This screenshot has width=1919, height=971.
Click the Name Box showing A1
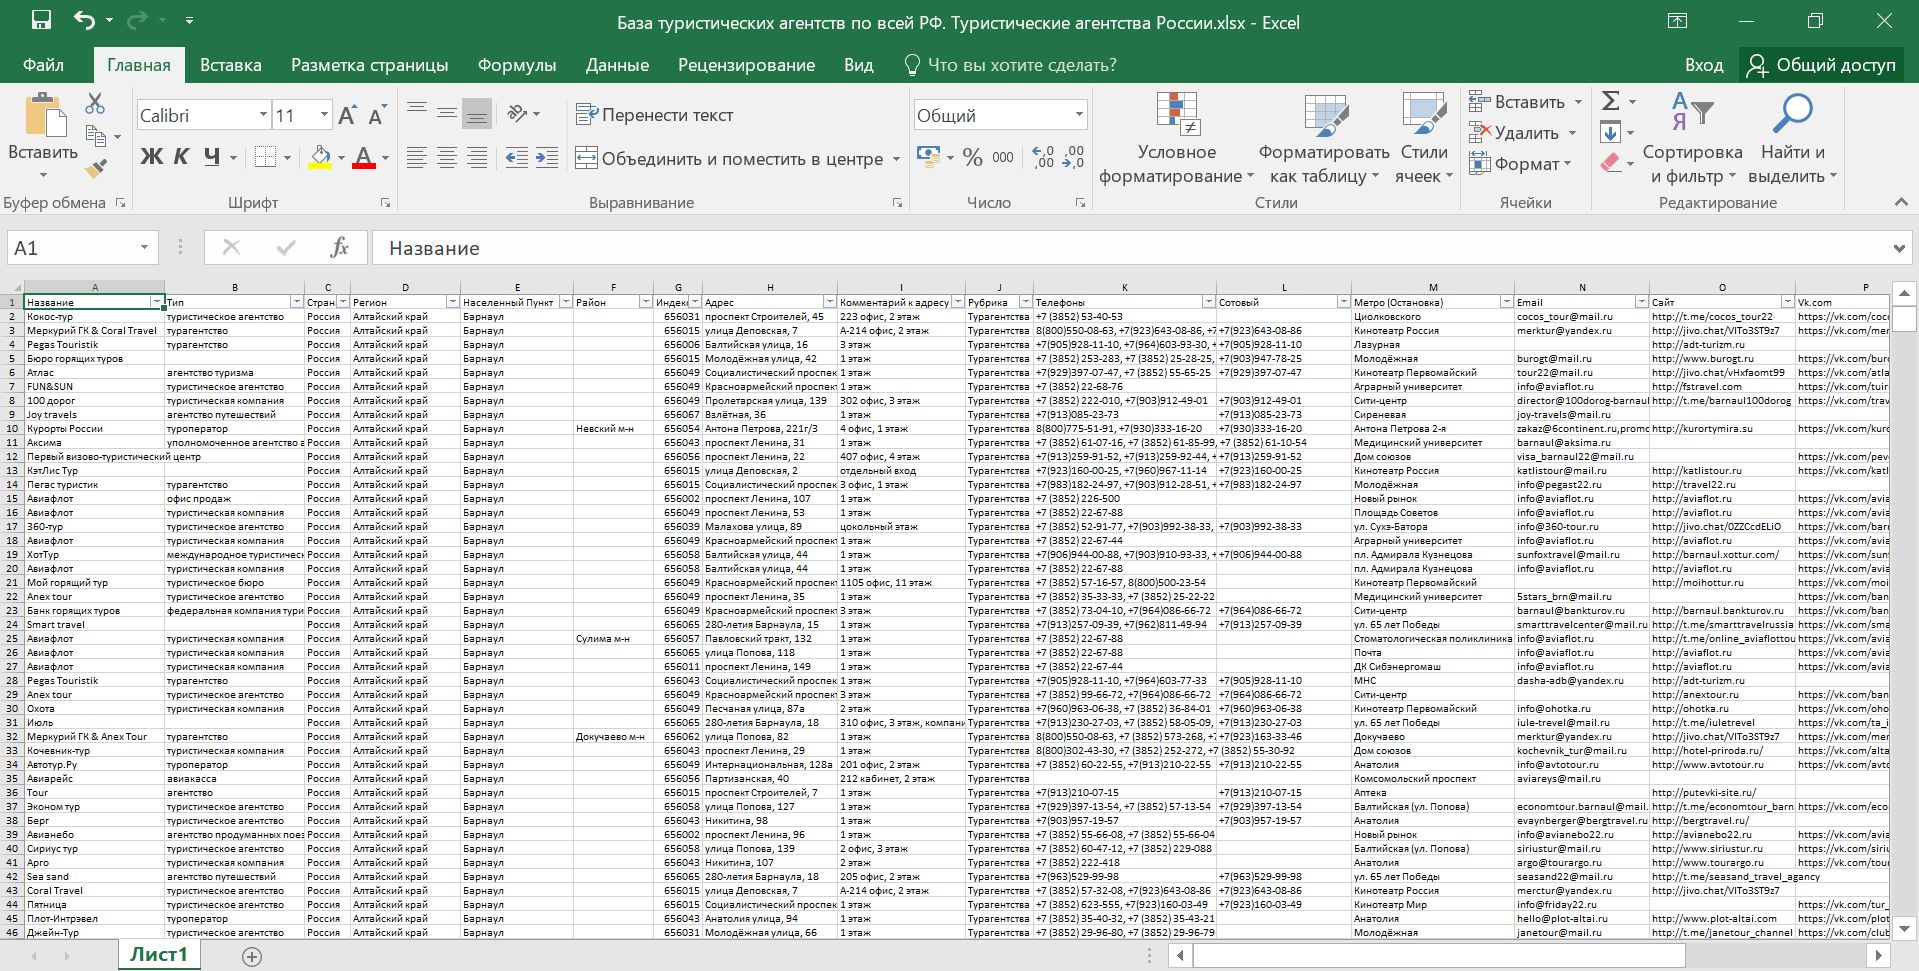click(70, 248)
